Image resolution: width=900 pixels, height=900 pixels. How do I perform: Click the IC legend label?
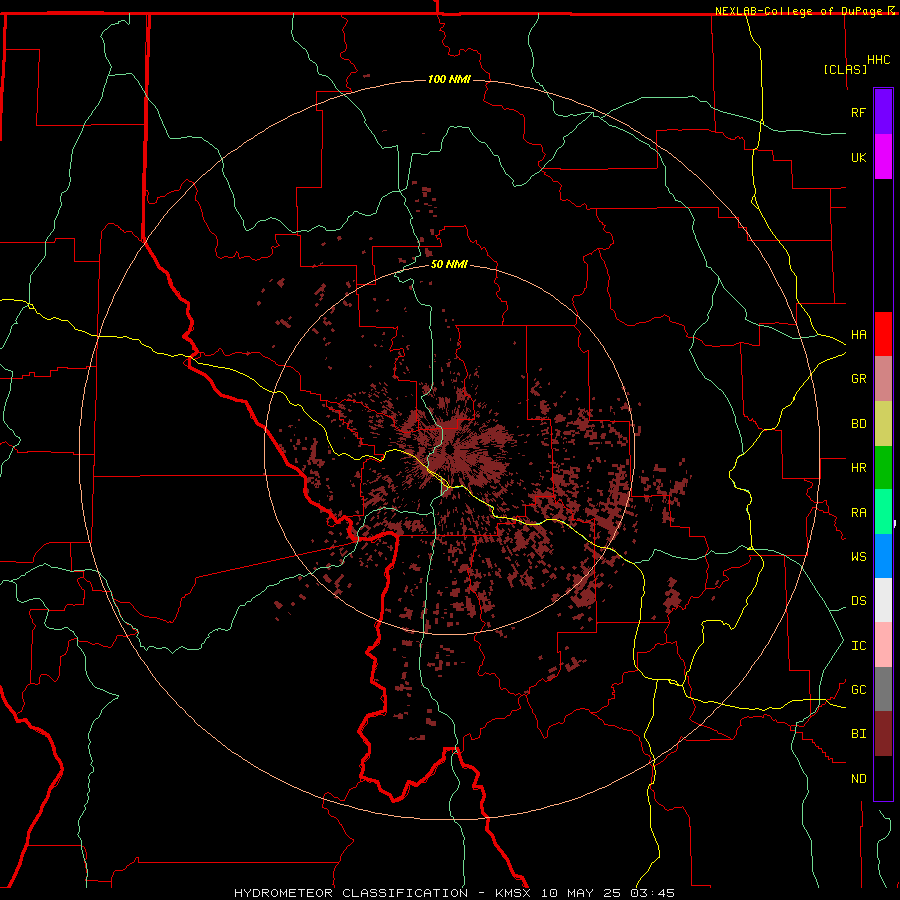pyautogui.click(x=858, y=646)
